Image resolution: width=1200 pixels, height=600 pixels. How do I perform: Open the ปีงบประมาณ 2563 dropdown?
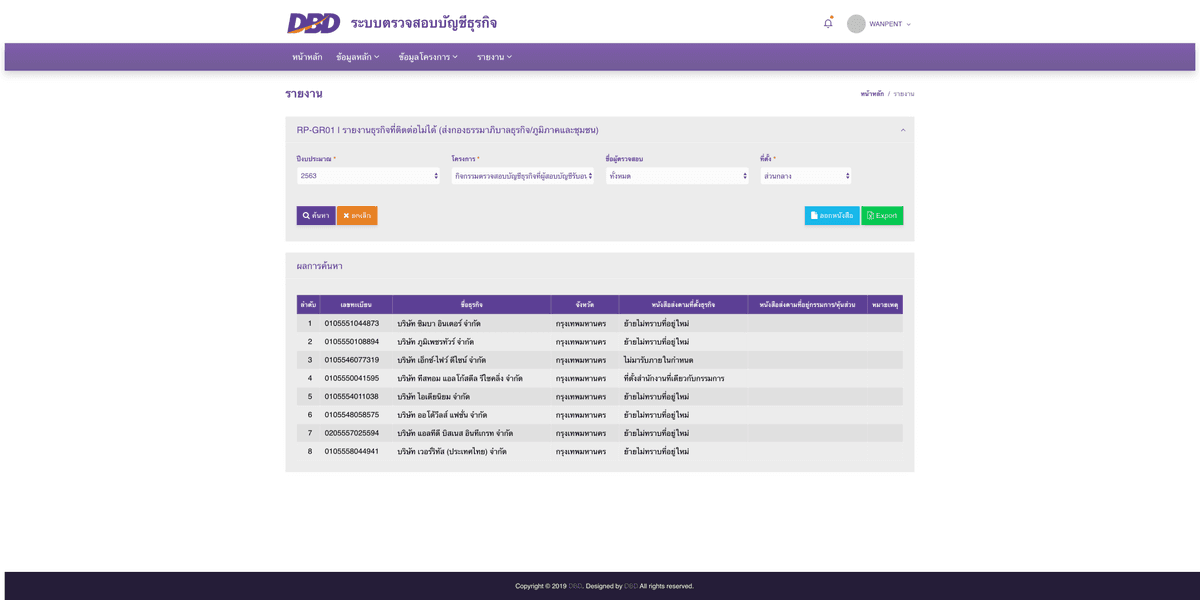368,176
